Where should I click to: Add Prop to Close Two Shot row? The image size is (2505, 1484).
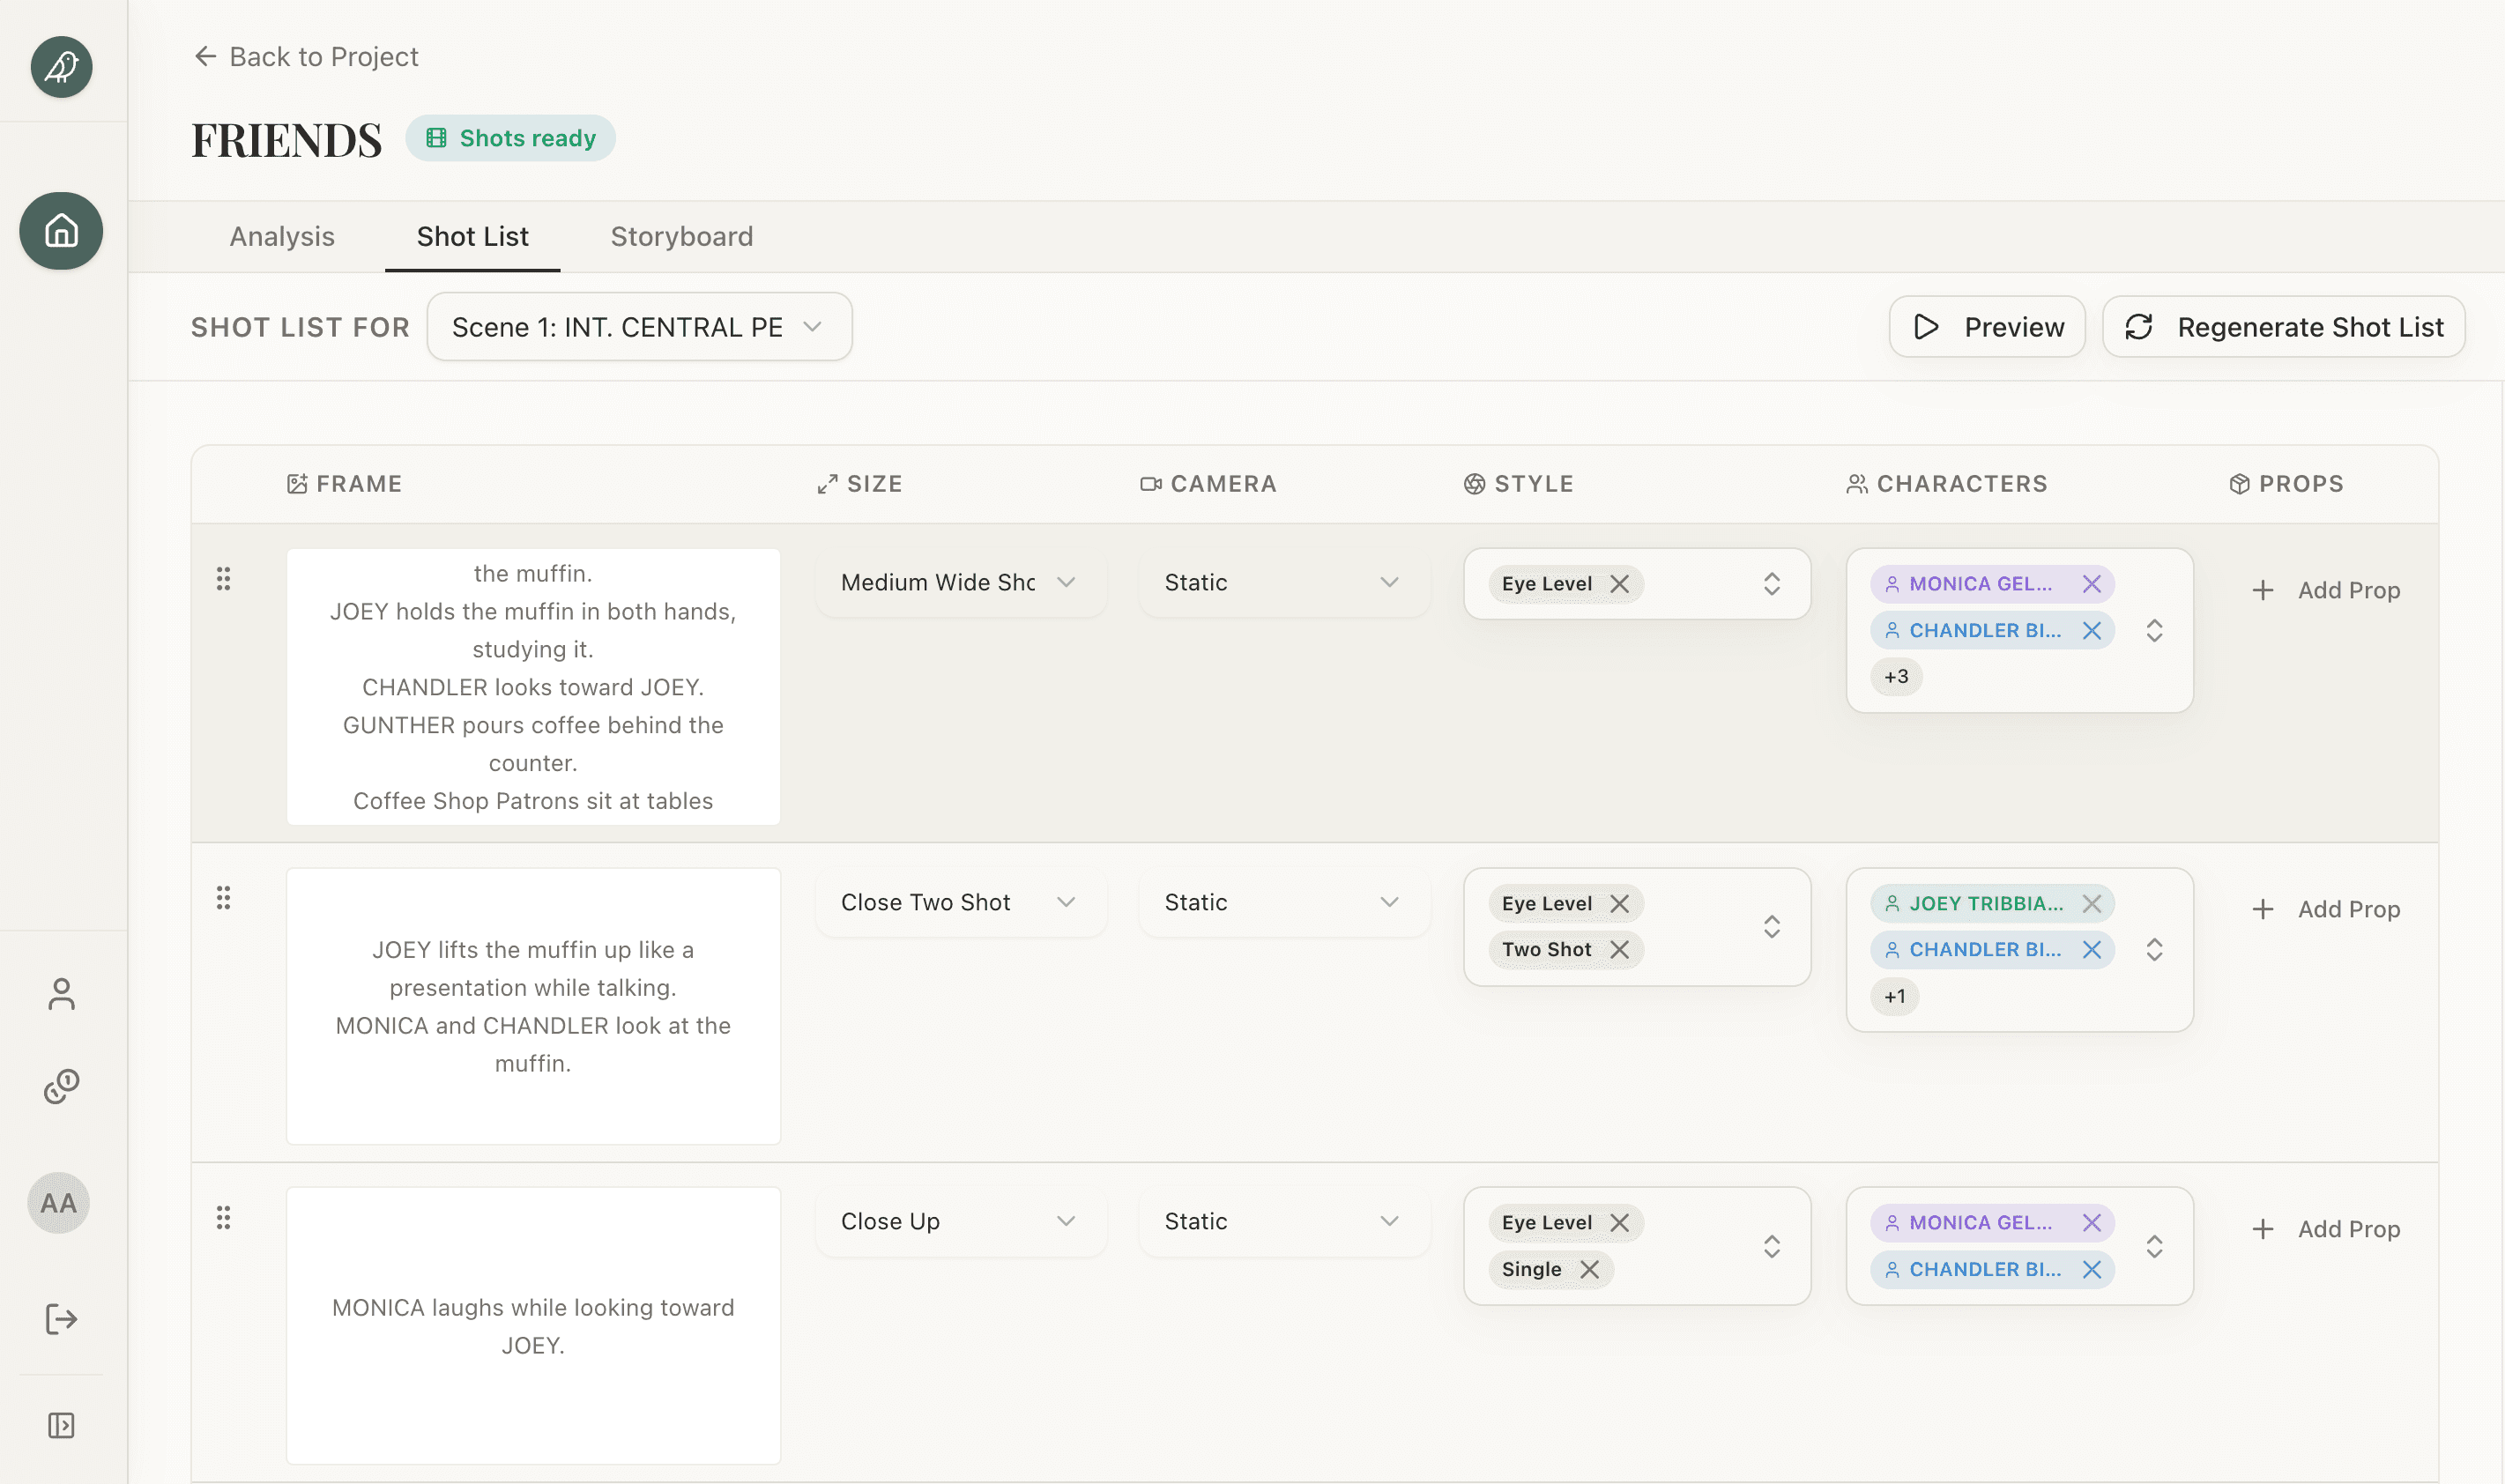(2326, 910)
